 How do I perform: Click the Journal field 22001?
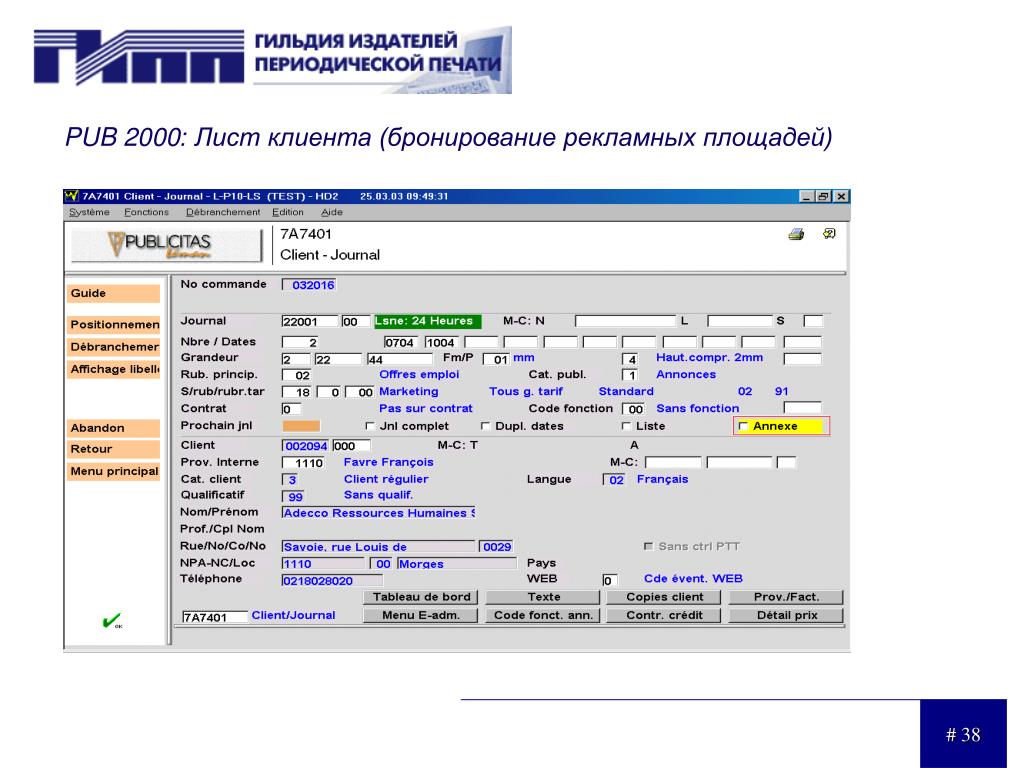point(310,321)
